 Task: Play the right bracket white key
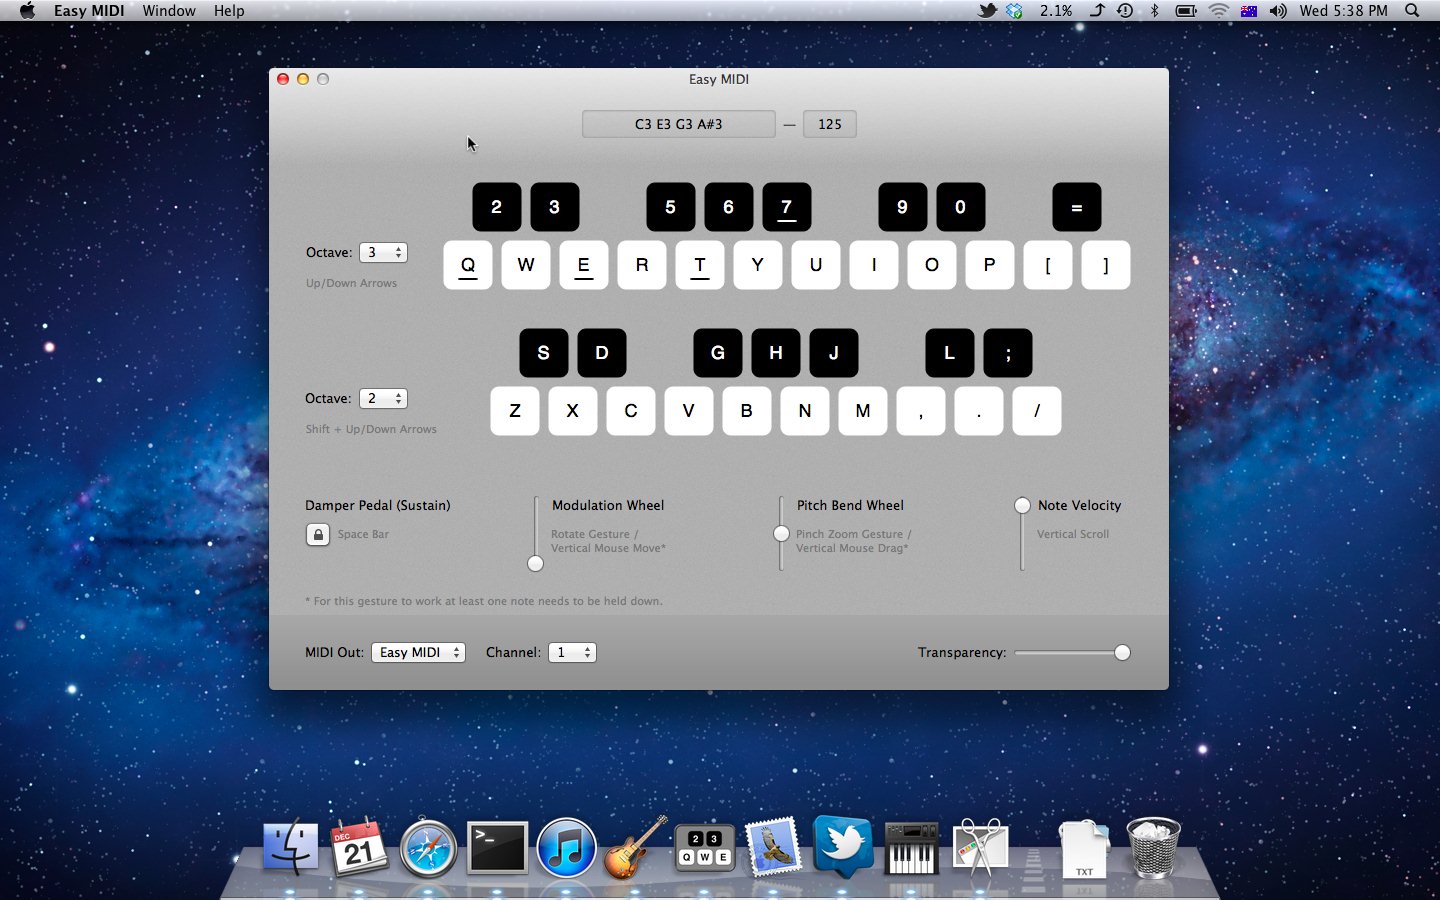click(x=1106, y=265)
